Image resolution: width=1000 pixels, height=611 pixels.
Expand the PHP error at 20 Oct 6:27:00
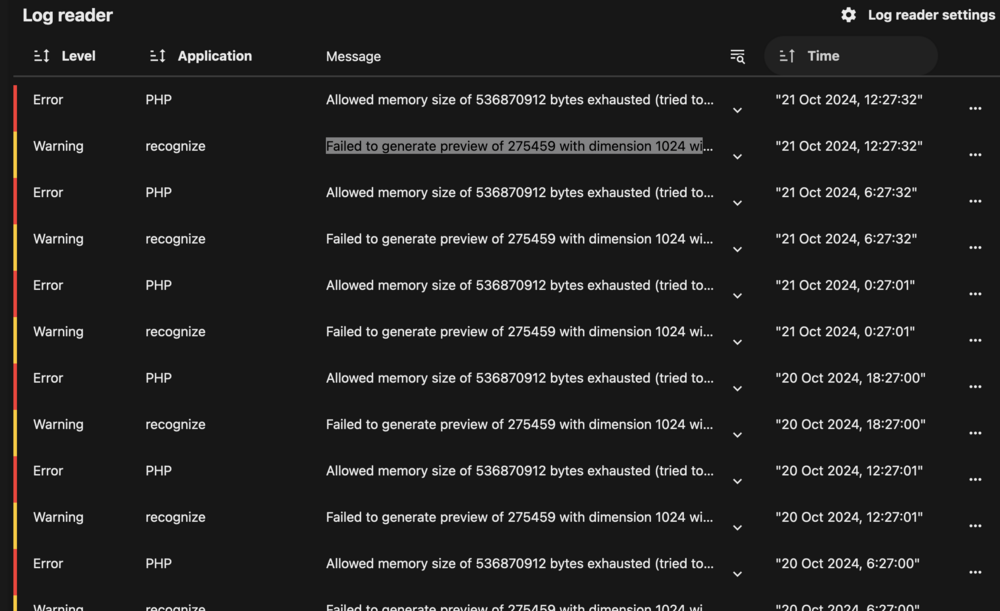click(x=737, y=574)
